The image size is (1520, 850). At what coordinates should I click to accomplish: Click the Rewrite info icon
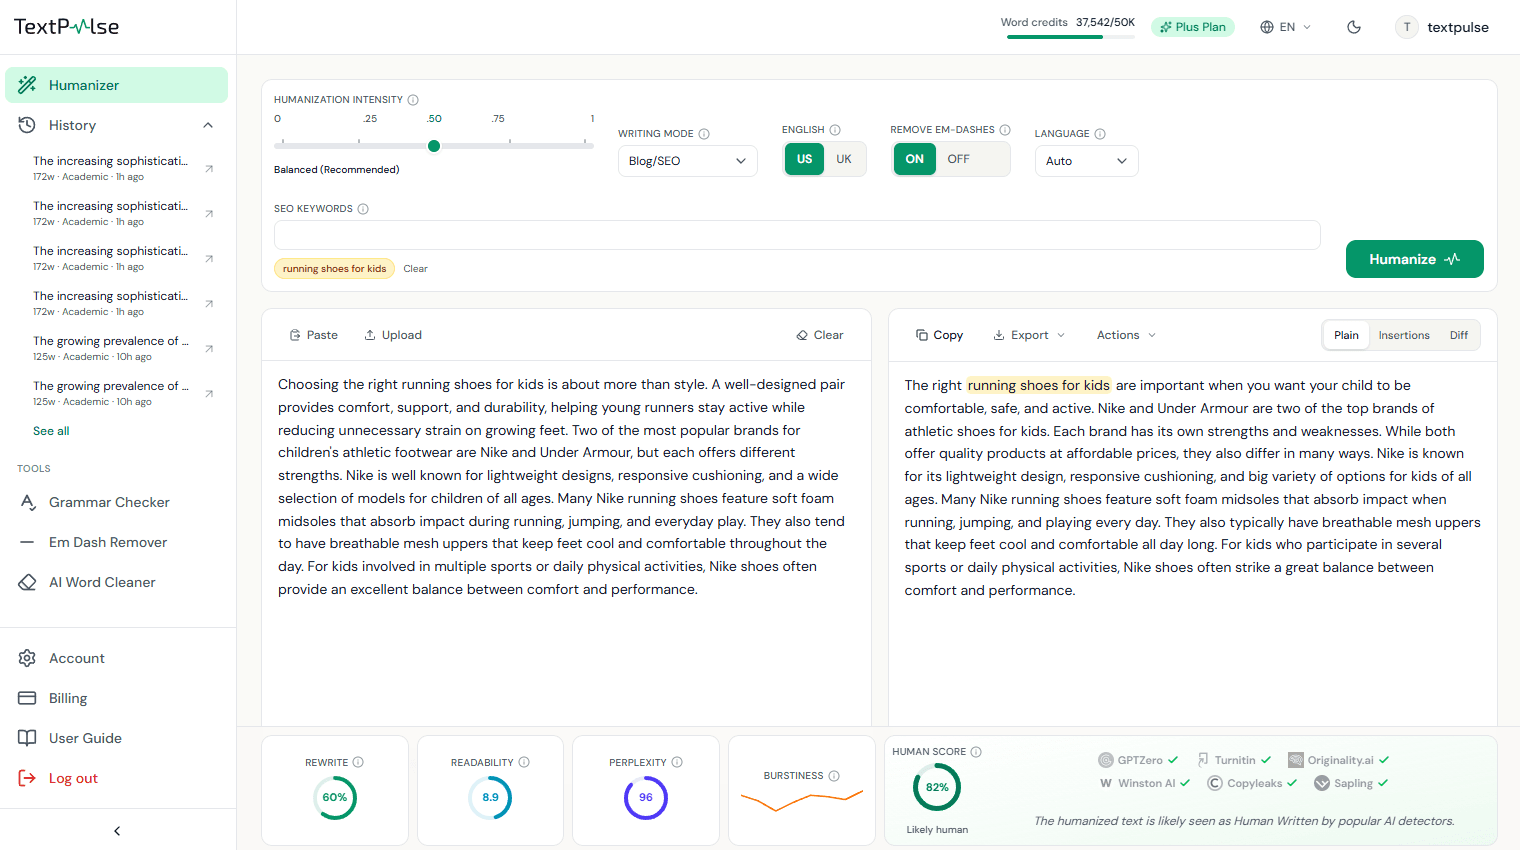click(358, 762)
